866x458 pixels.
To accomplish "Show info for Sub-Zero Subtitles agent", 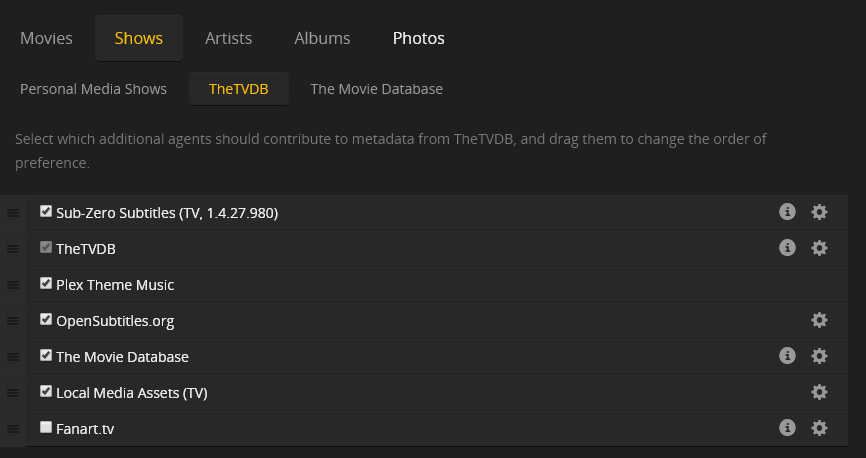I will click(787, 212).
